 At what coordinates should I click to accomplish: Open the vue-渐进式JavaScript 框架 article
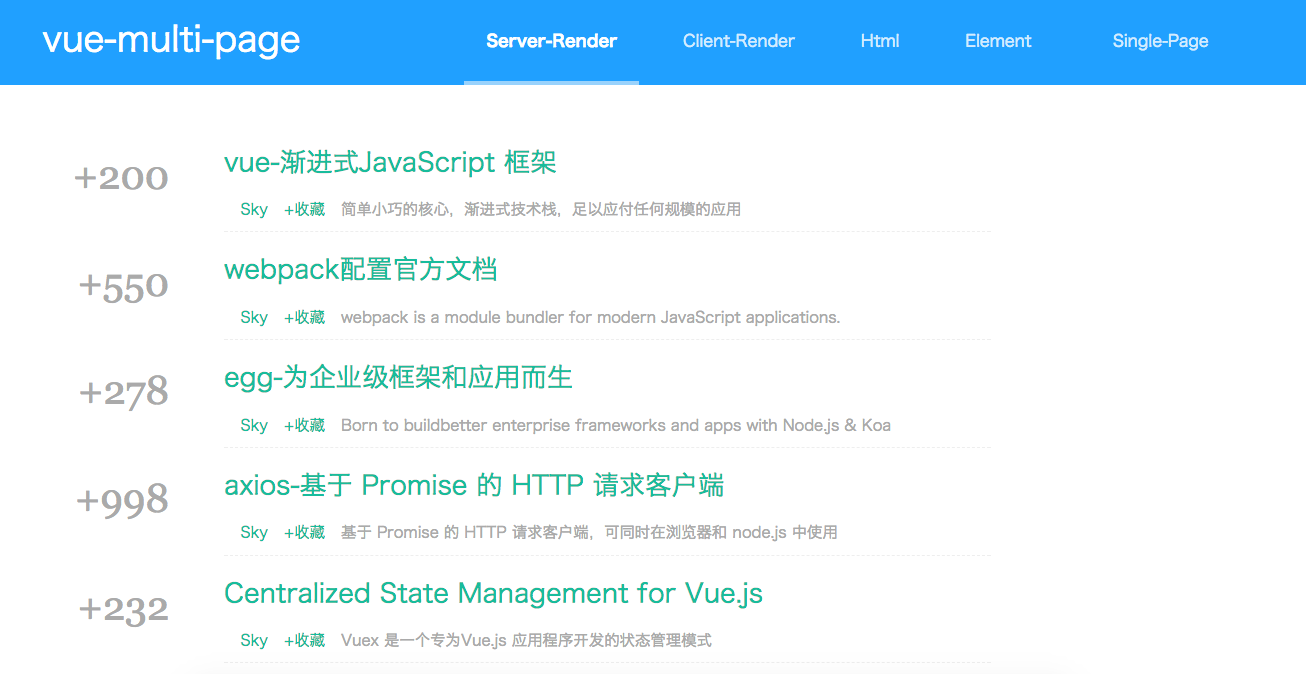[x=390, y=162]
